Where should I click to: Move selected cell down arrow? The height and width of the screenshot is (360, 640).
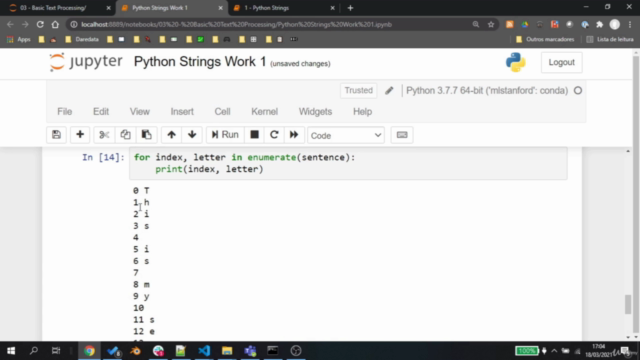[192, 135]
